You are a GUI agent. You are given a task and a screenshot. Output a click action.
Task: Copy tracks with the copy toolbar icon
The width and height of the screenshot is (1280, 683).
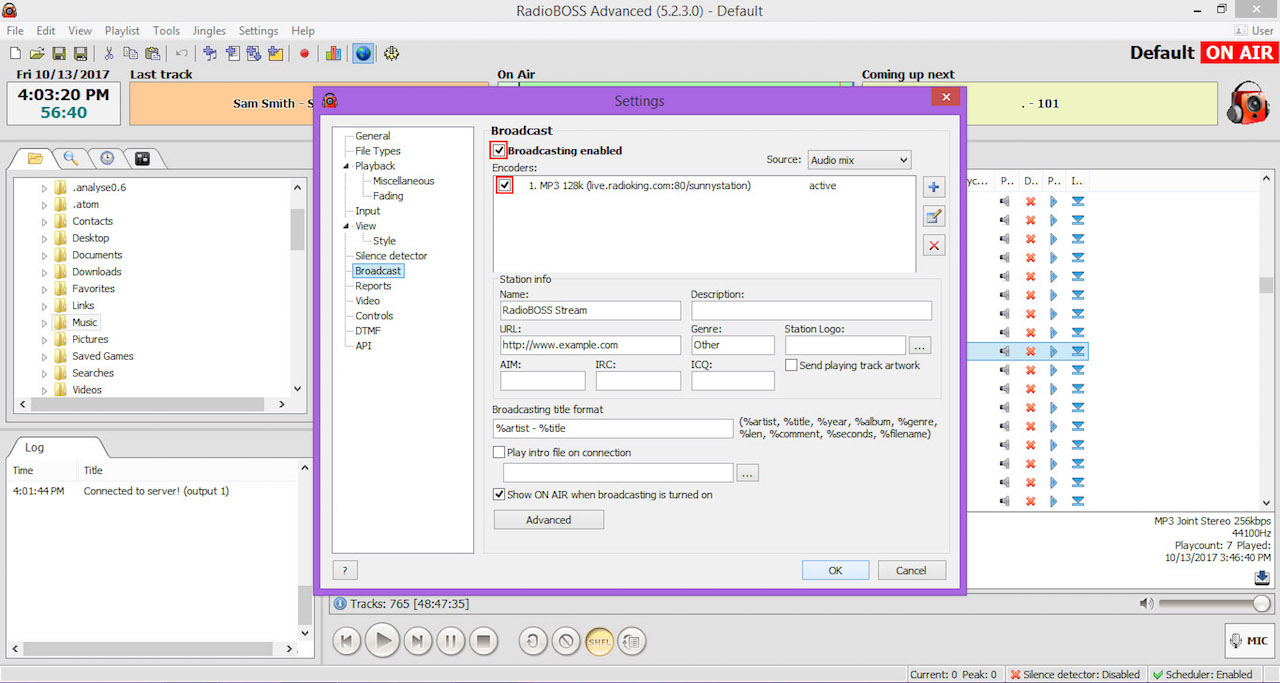(130, 53)
